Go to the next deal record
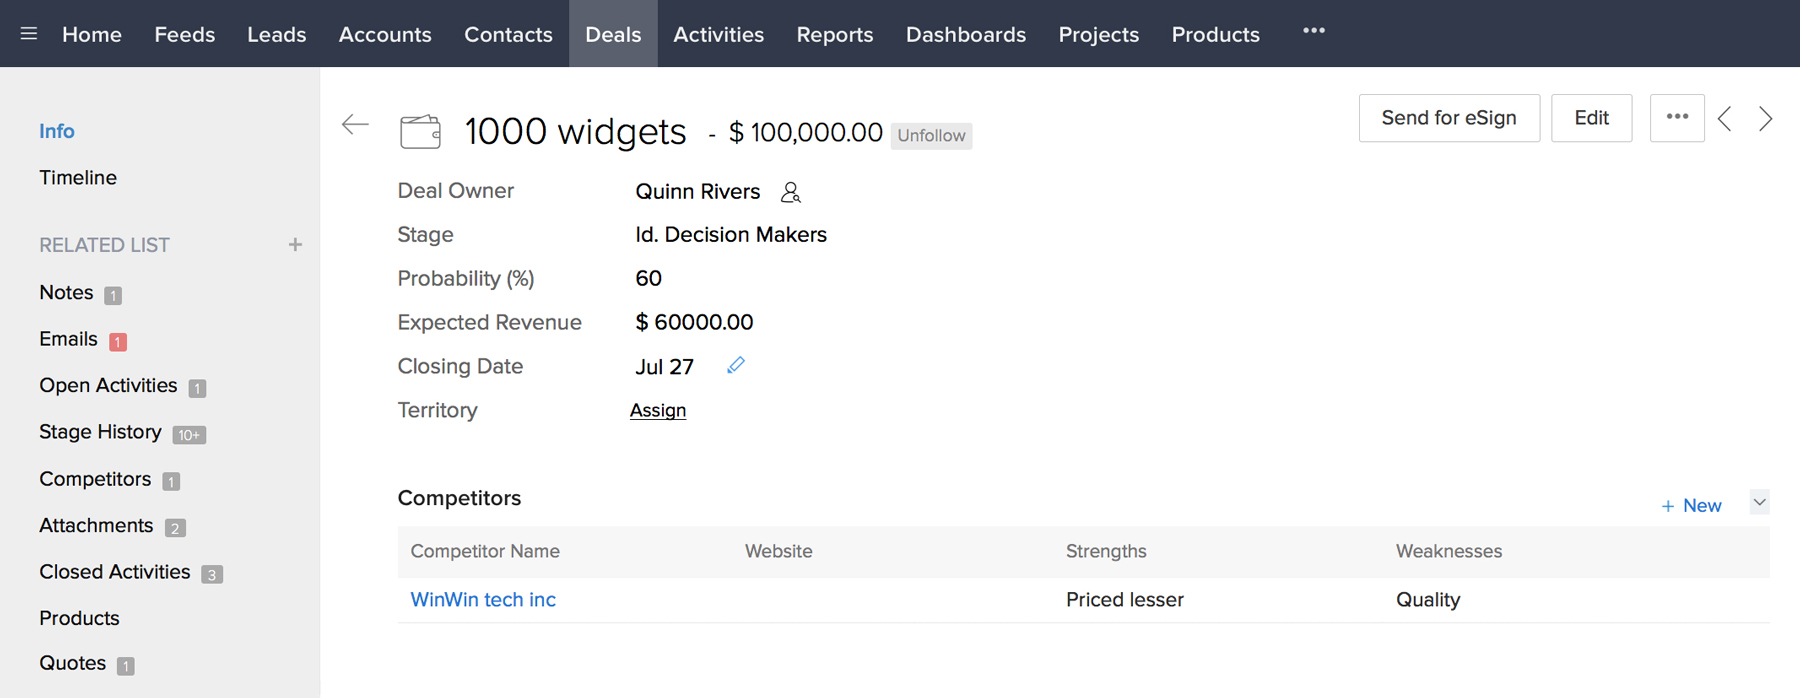Screen dimensions: 1800x698 pos(1766,119)
